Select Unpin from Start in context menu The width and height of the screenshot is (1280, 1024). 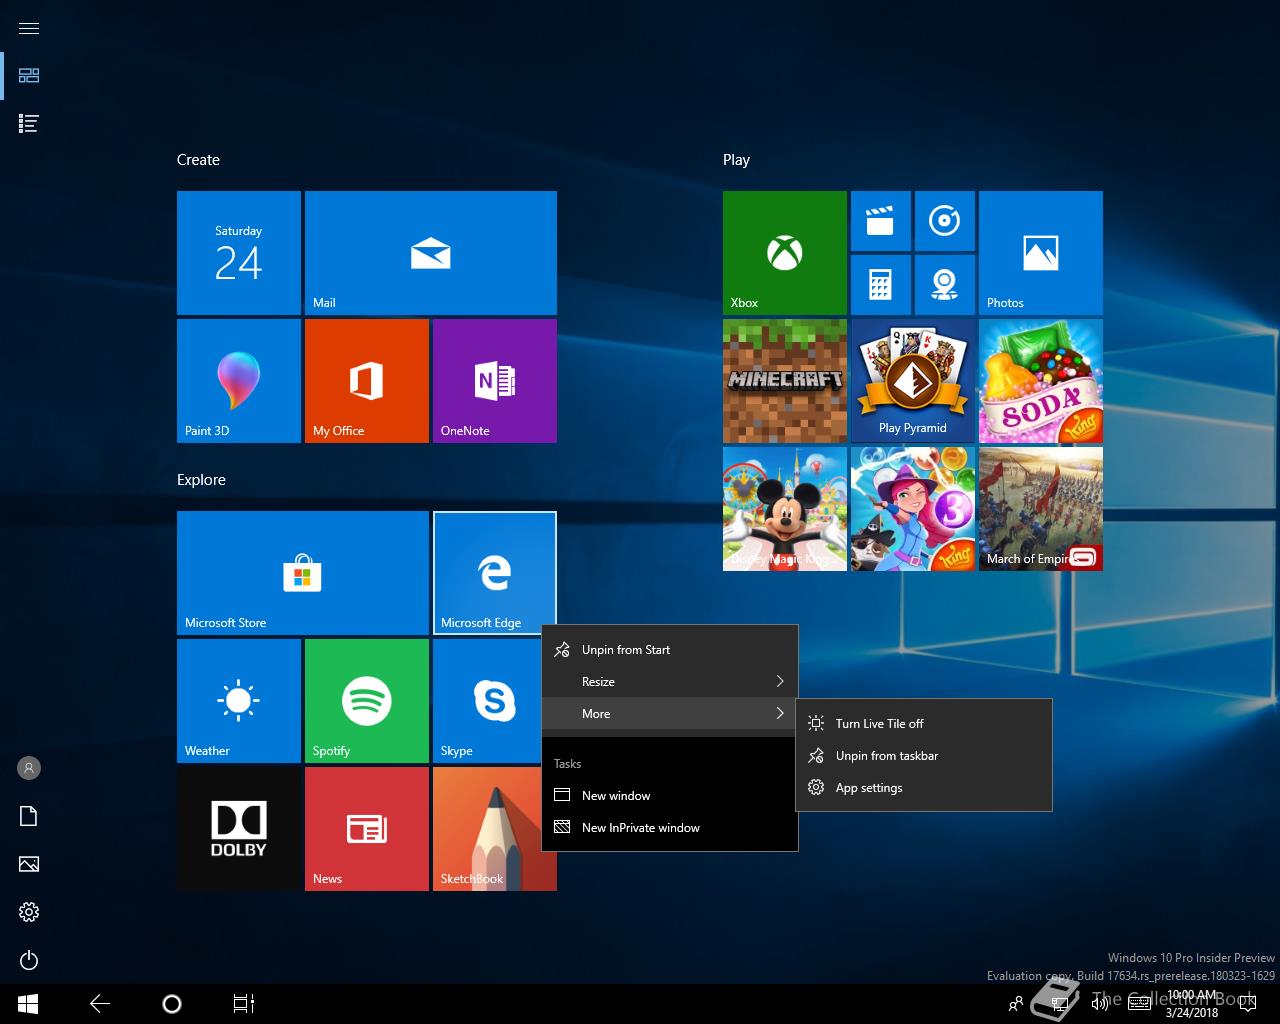670,650
